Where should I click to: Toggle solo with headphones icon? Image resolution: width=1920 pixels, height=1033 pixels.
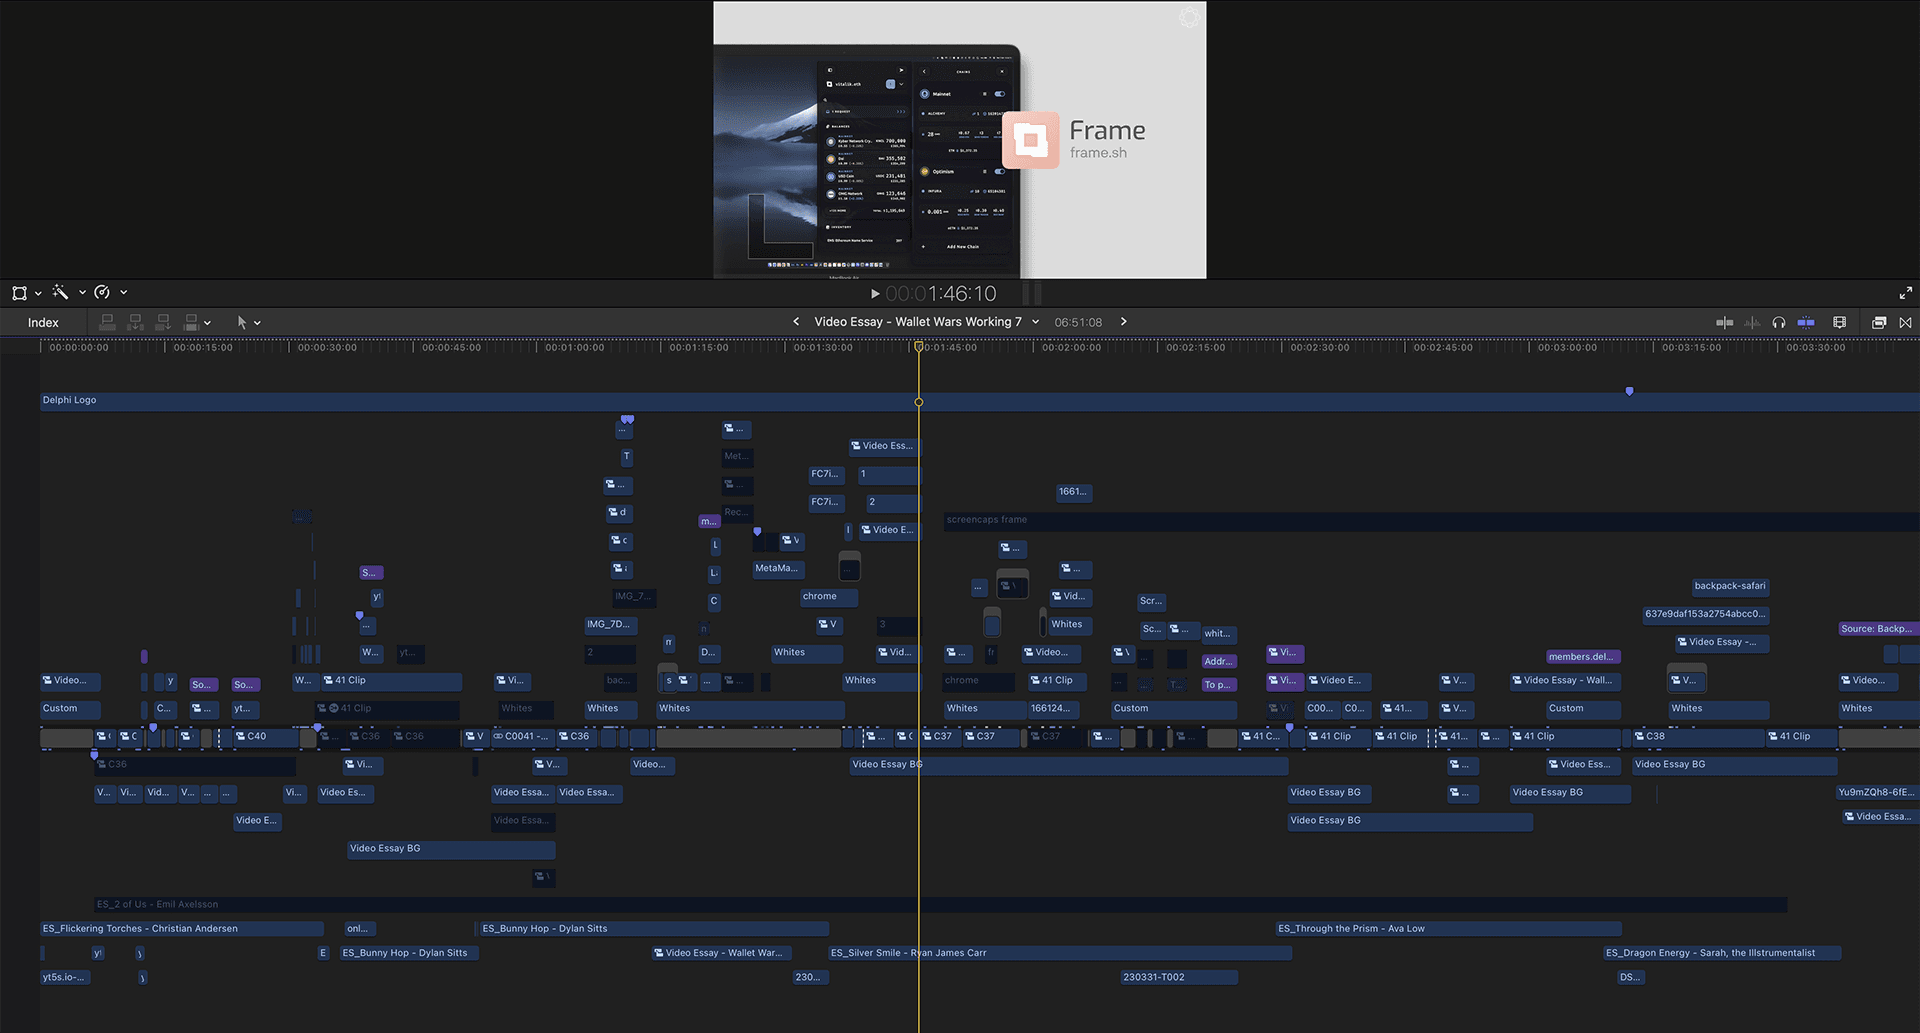[x=1778, y=322]
